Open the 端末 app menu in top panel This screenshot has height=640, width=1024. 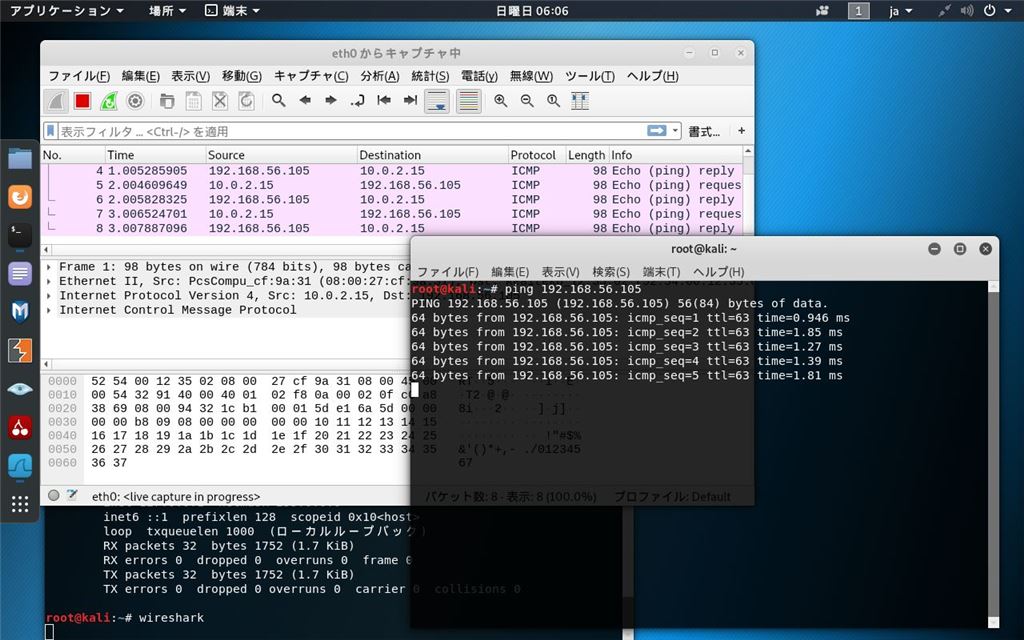pyautogui.click(x=232, y=10)
